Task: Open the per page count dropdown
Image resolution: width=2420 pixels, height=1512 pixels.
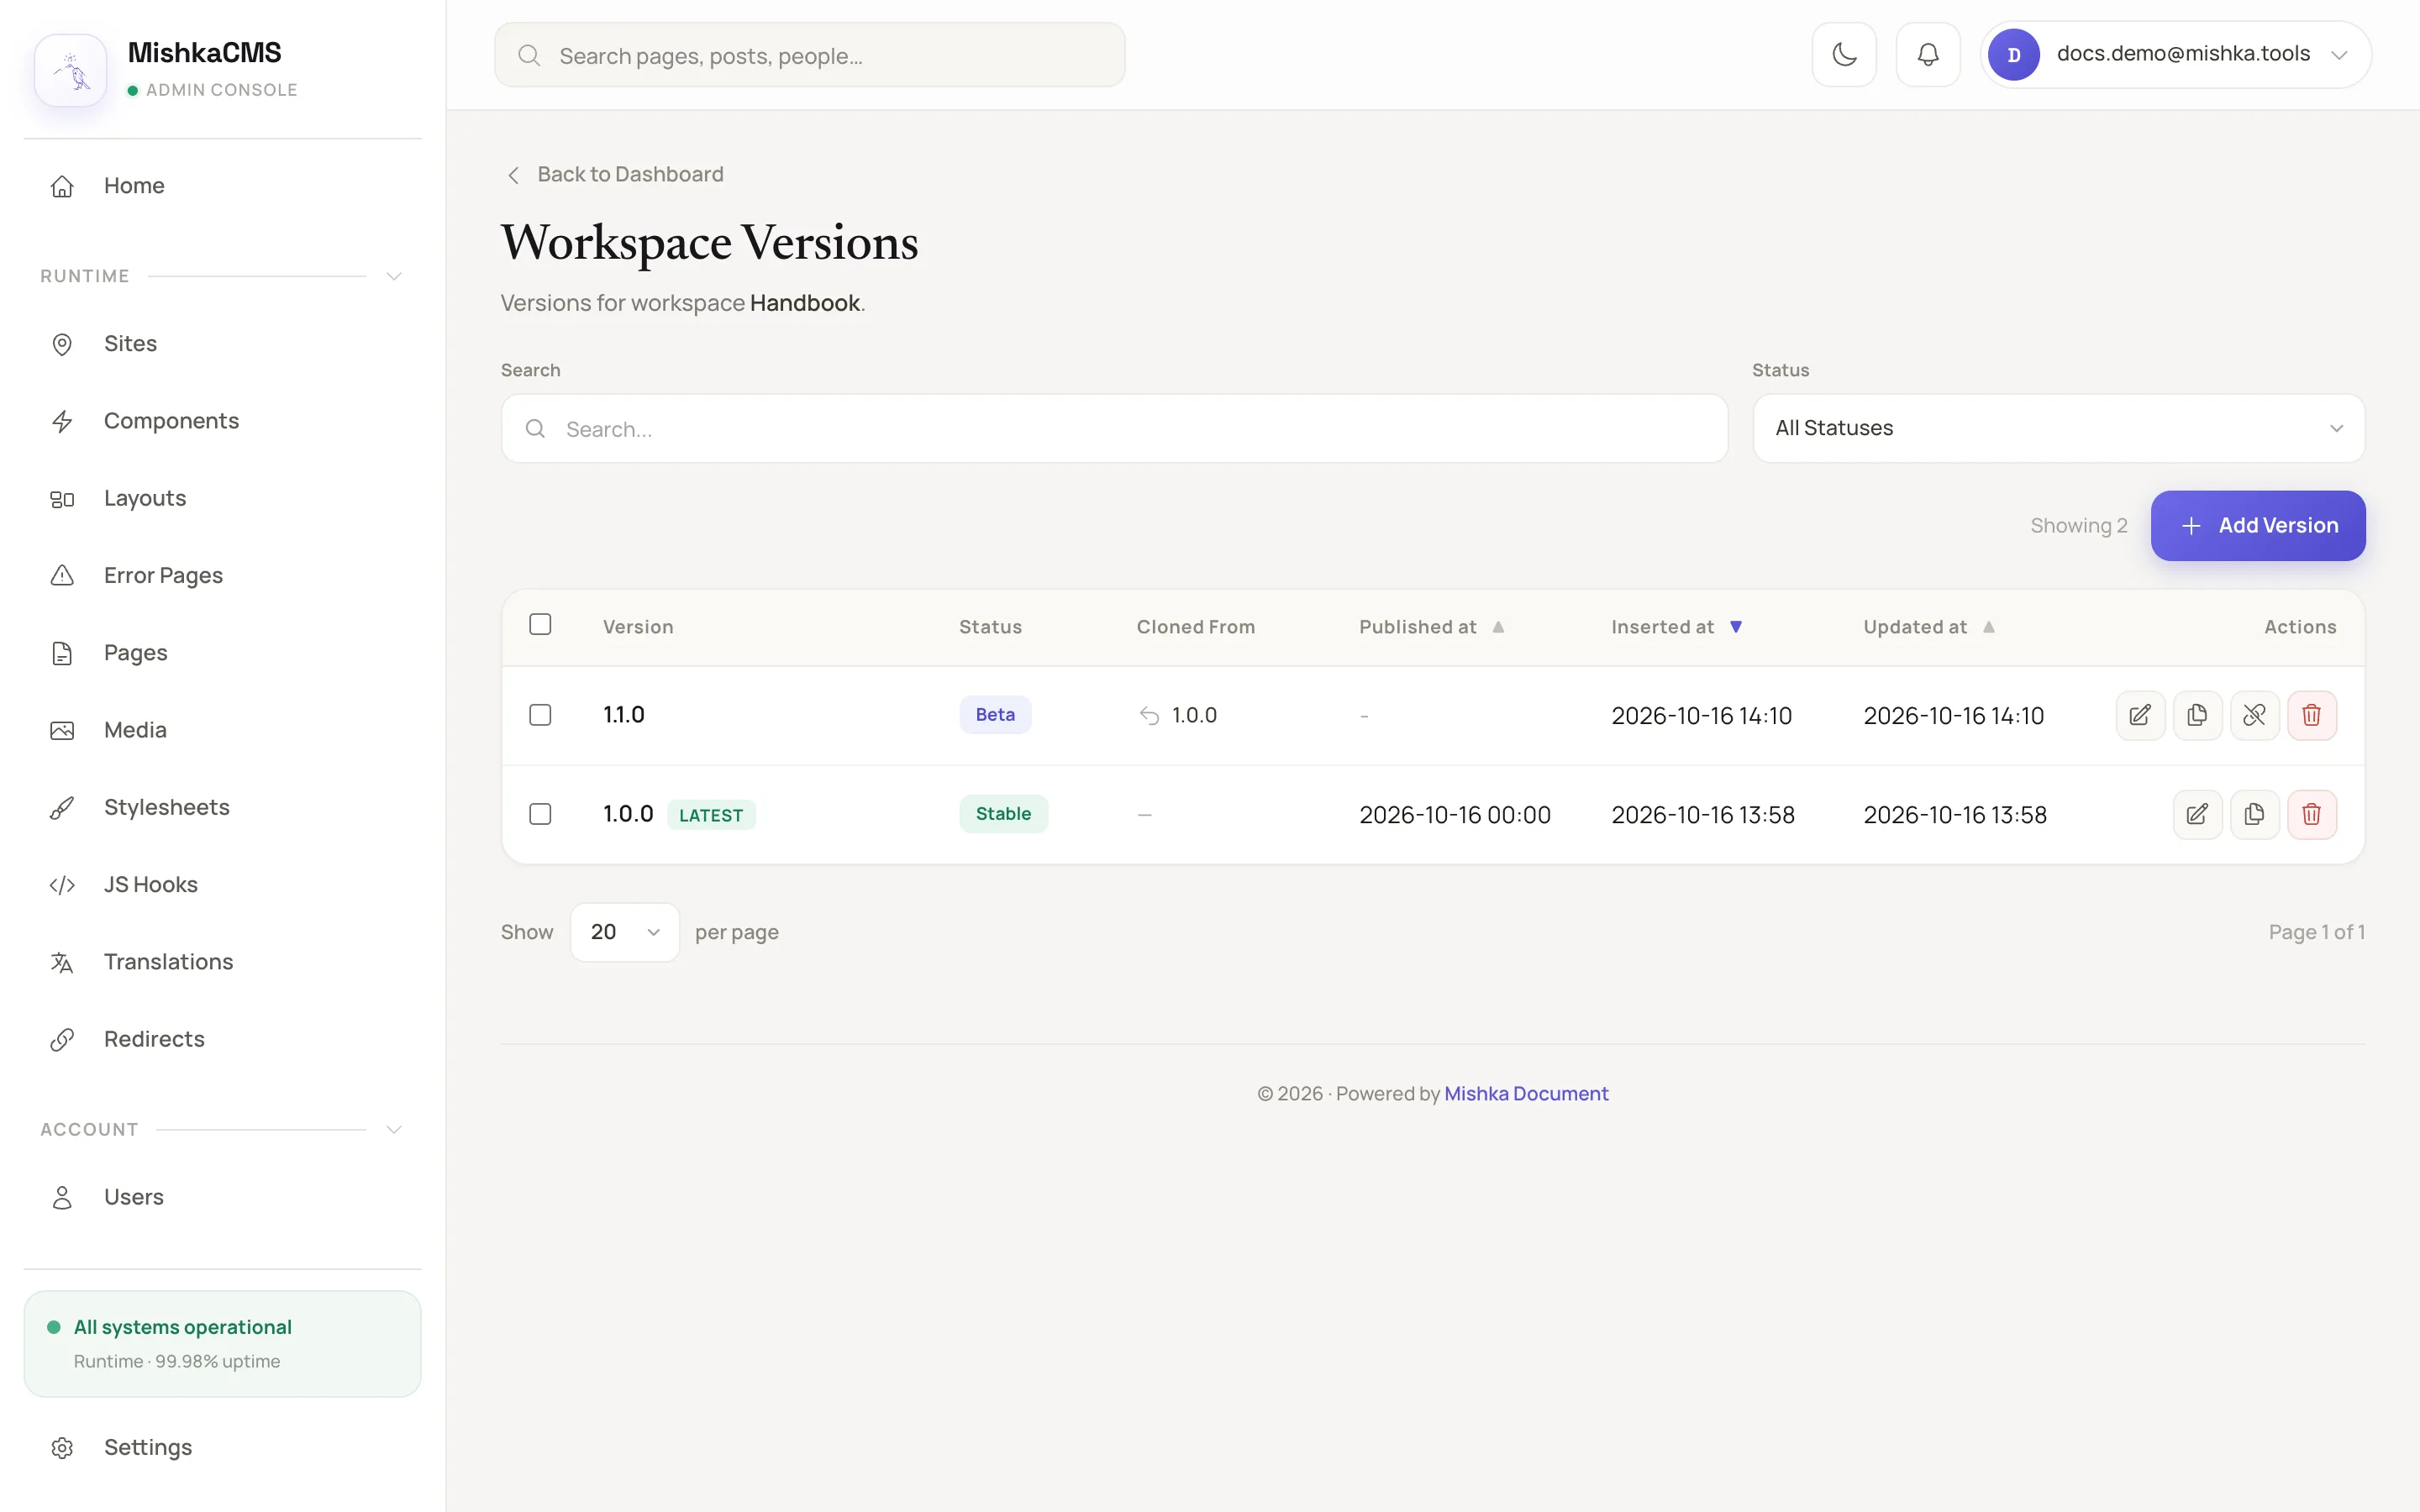Action: pos(625,932)
